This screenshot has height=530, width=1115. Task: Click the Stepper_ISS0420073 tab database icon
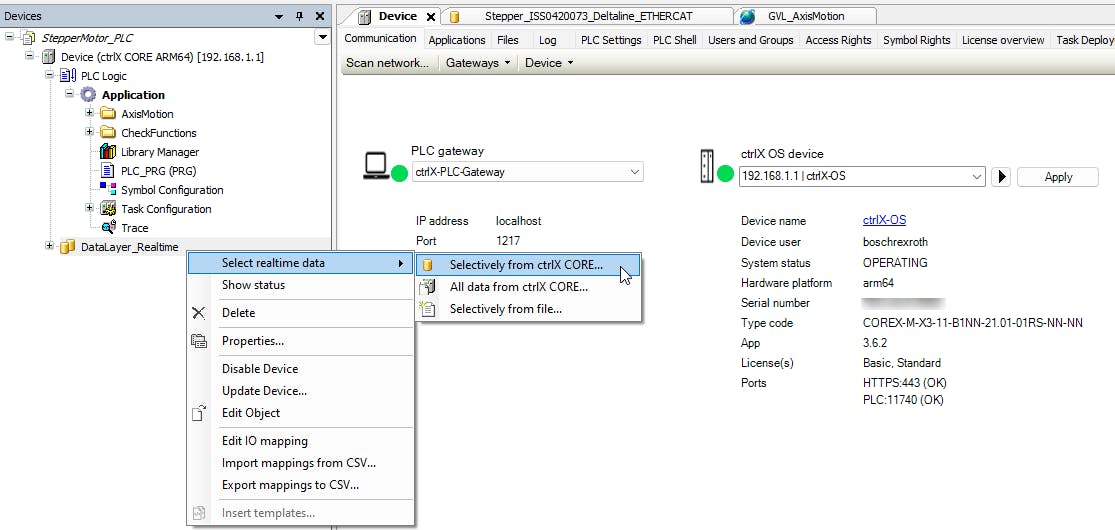click(x=455, y=16)
